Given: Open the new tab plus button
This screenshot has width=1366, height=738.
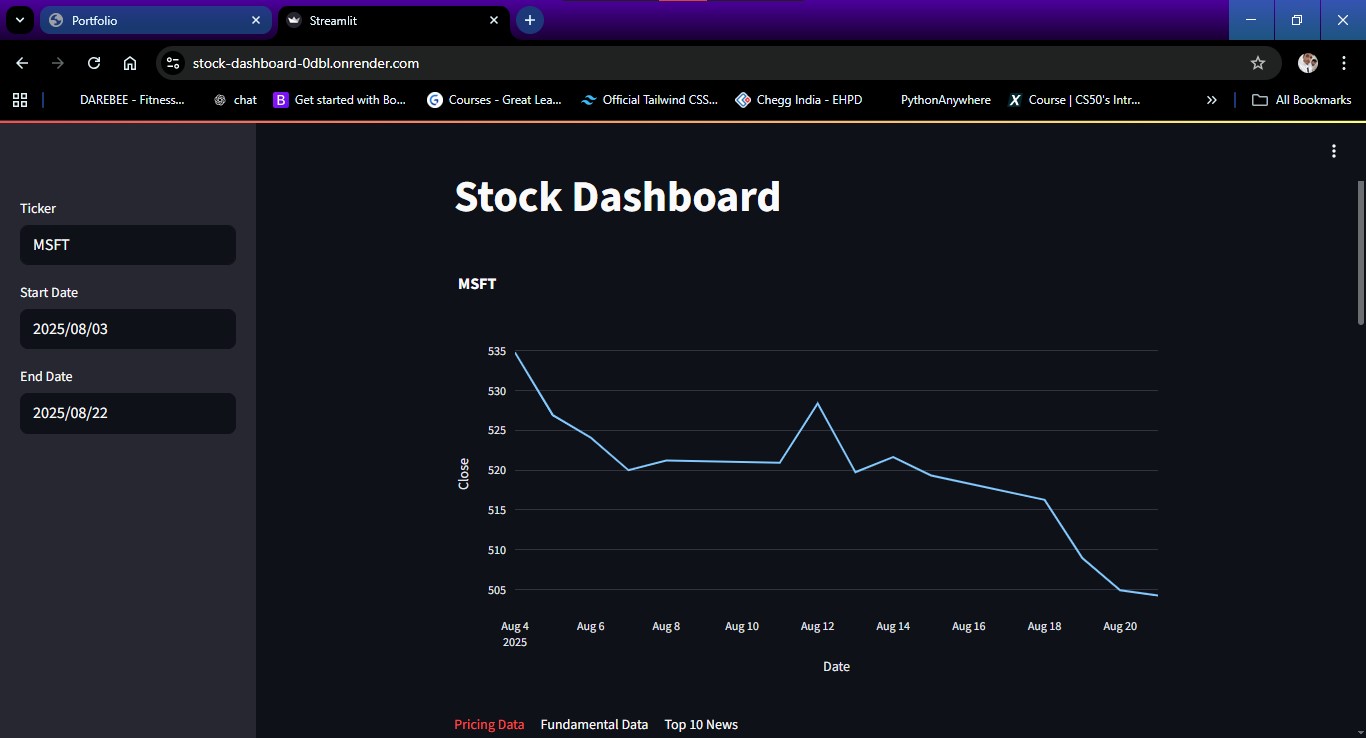Looking at the screenshot, I should pos(529,20).
